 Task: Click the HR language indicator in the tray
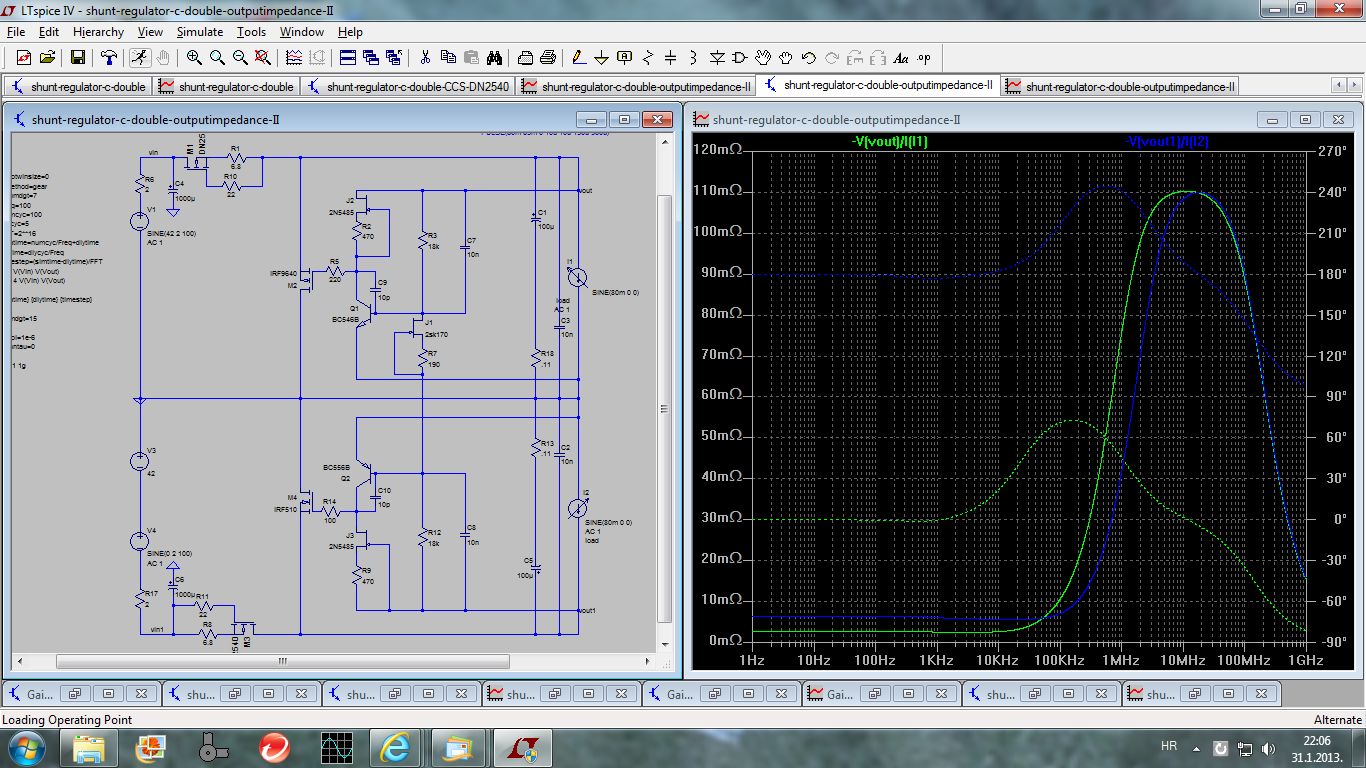[1168, 747]
